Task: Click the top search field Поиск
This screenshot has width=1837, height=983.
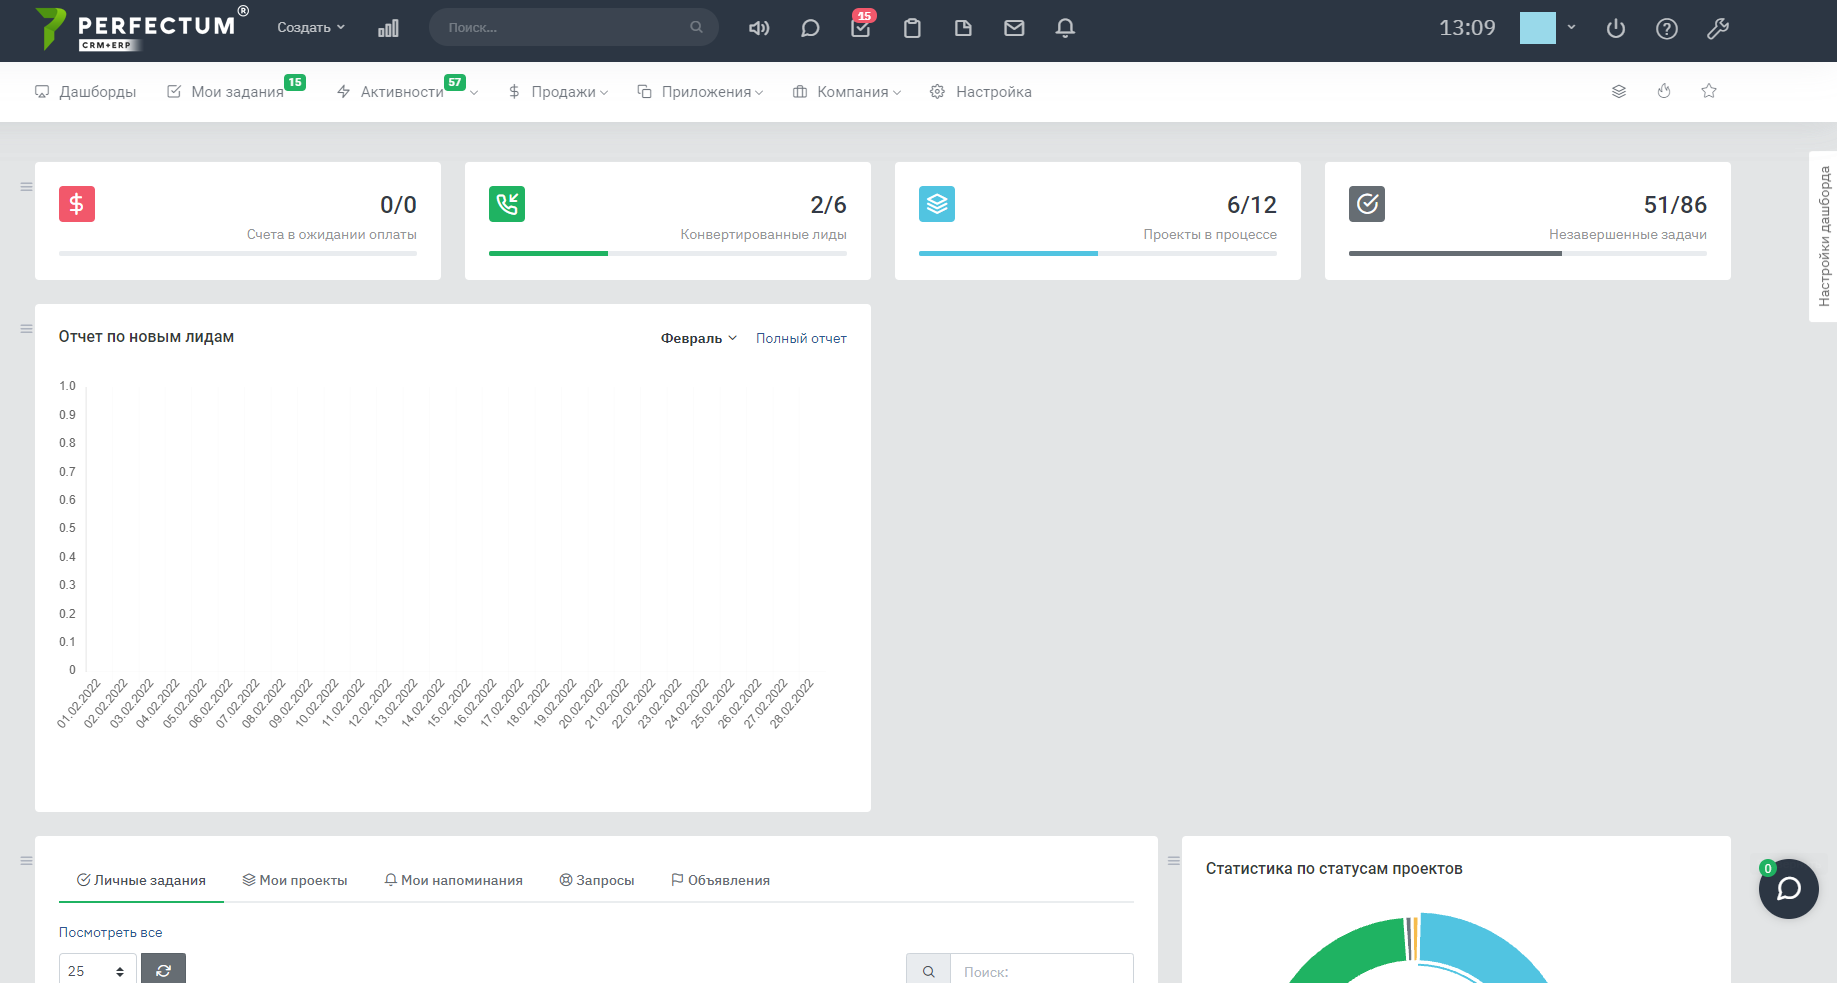Action: click(565, 28)
